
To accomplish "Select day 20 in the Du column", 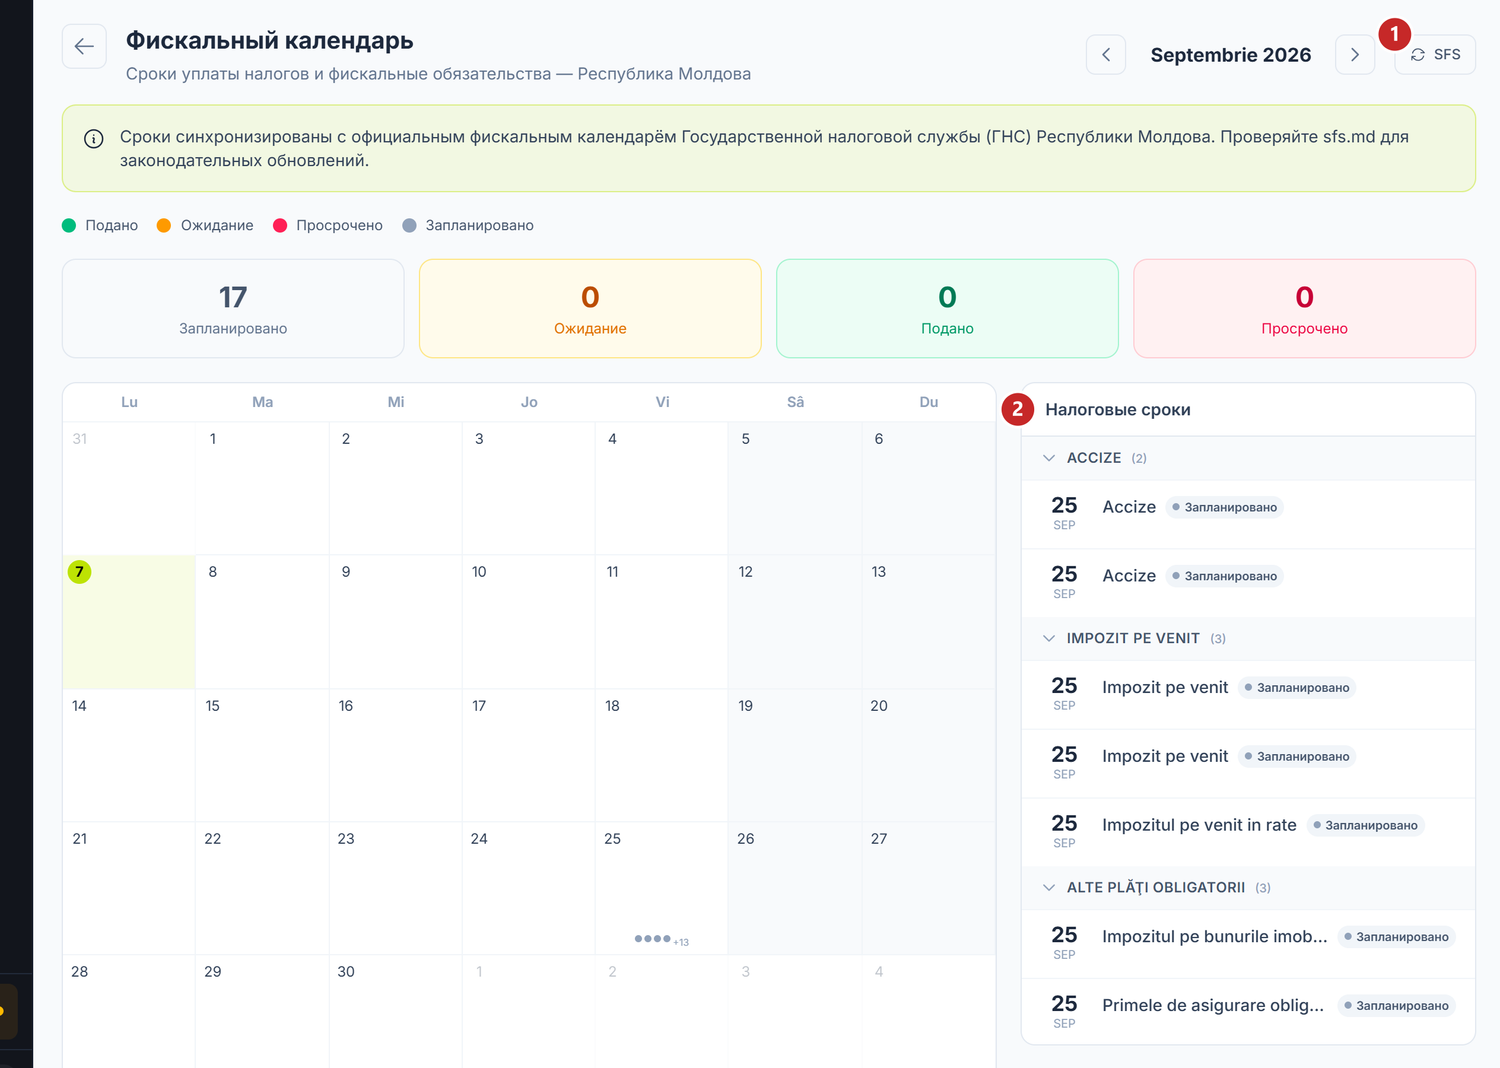I will [928, 755].
